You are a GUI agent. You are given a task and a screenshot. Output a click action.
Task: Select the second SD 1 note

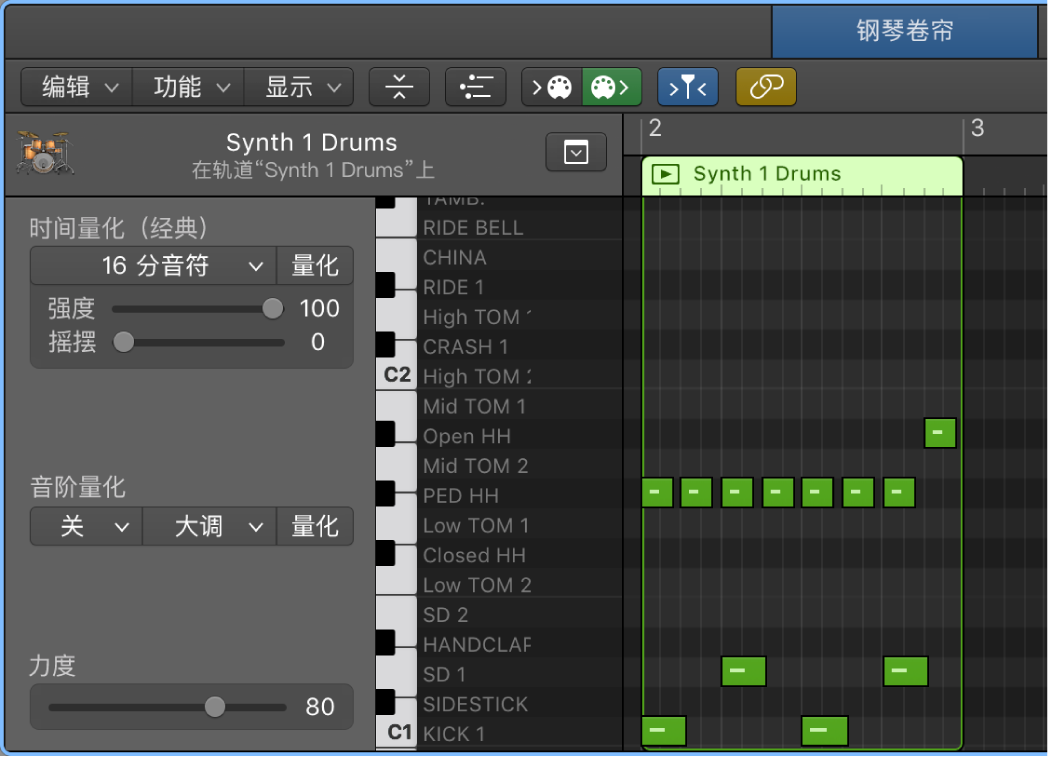pyautogui.click(x=906, y=671)
